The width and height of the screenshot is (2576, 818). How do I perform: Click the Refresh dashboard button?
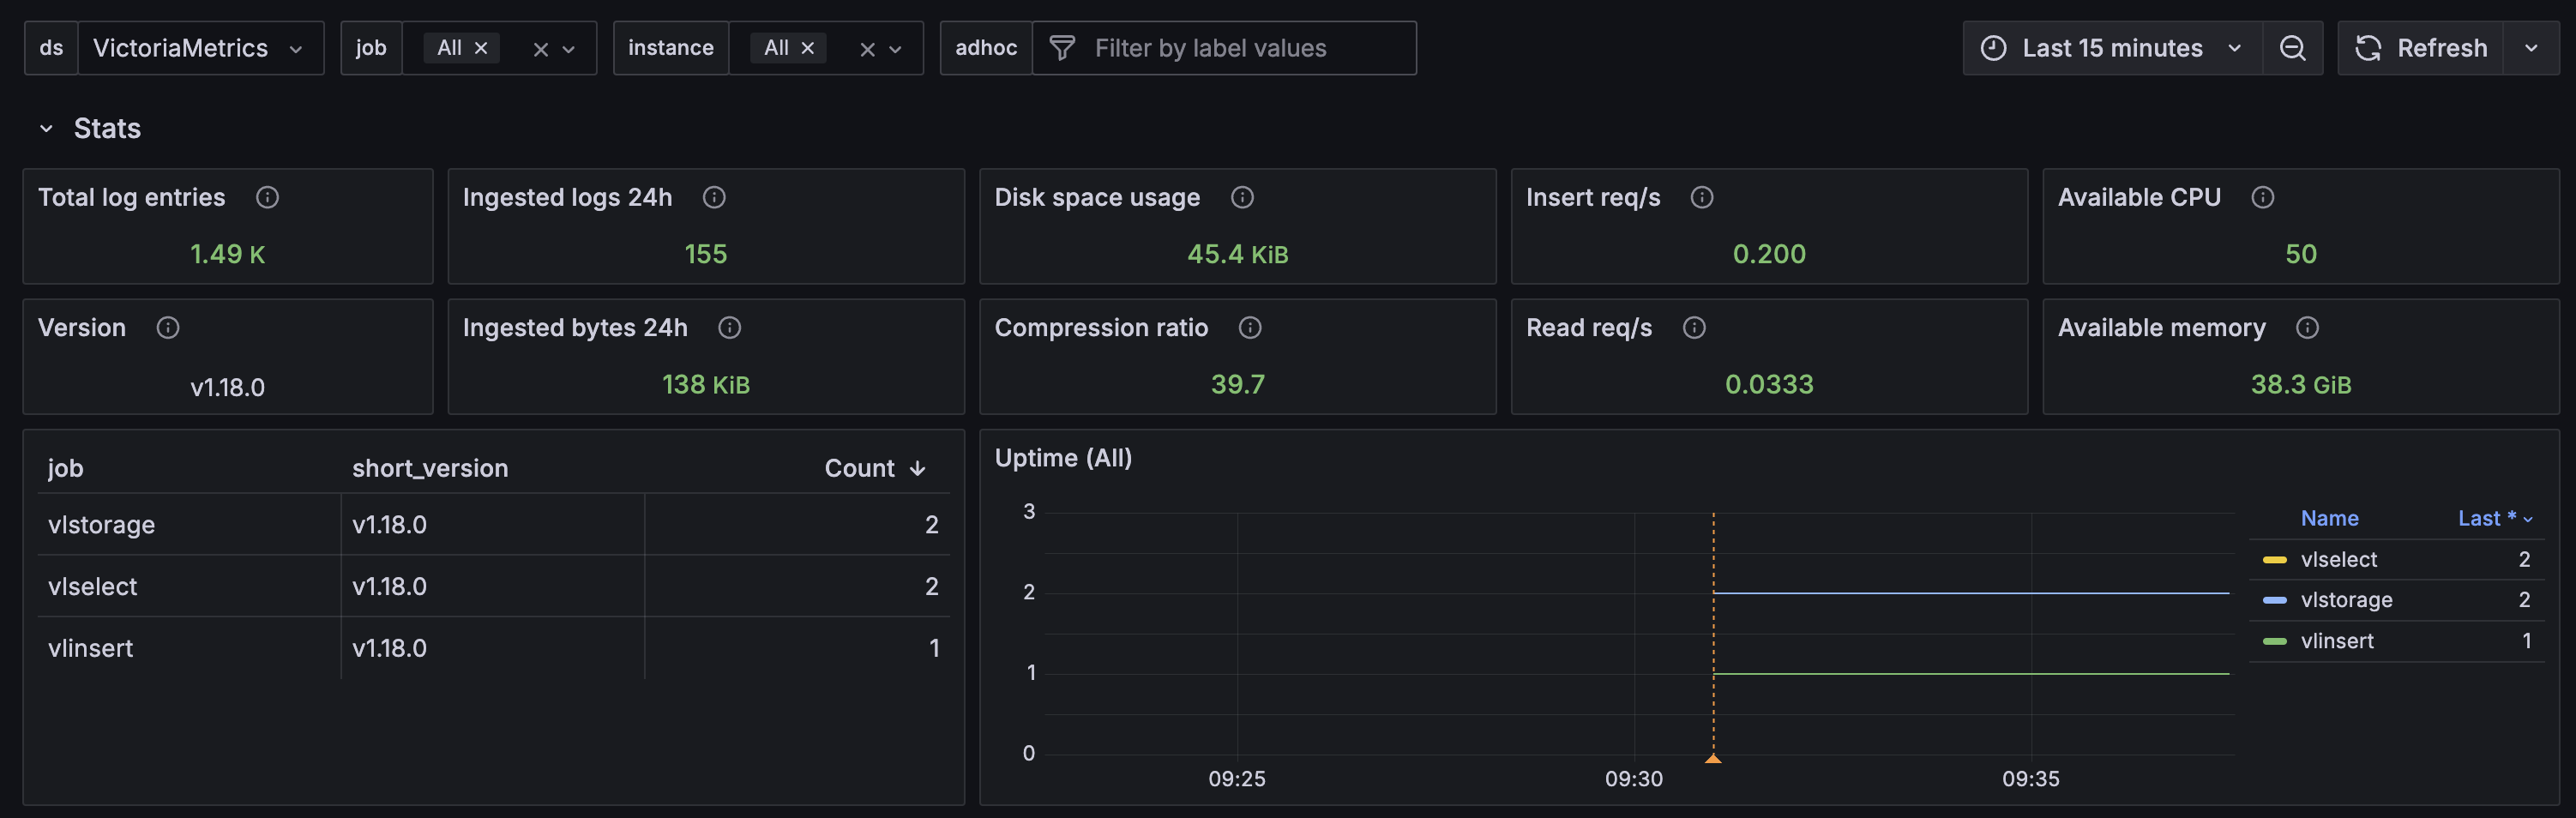point(2421,48)
